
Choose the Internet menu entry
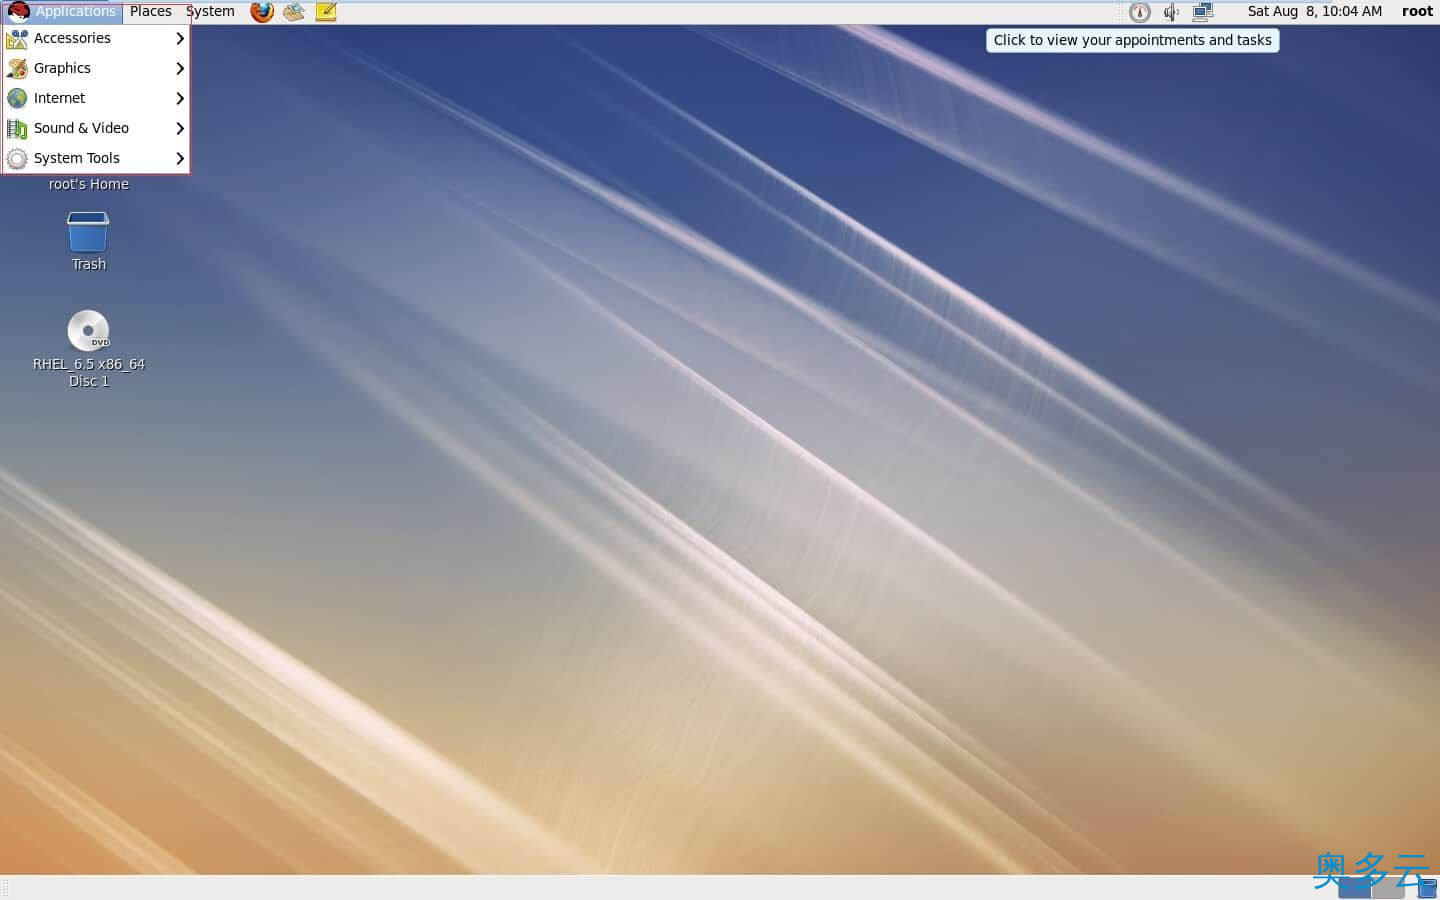click(x=96, y=99)
